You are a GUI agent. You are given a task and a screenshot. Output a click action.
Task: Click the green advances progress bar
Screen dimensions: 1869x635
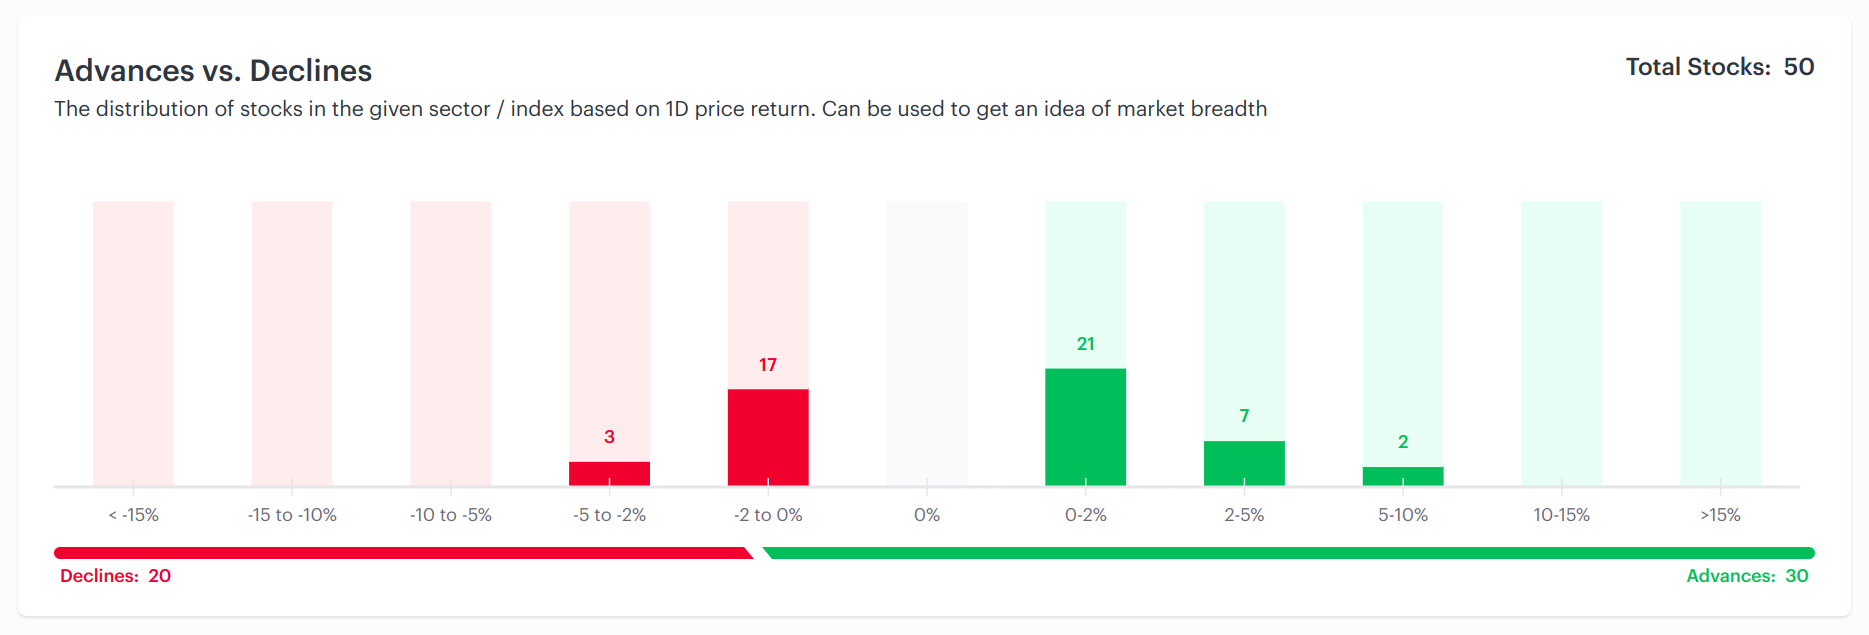click(x=1288, y=553)
